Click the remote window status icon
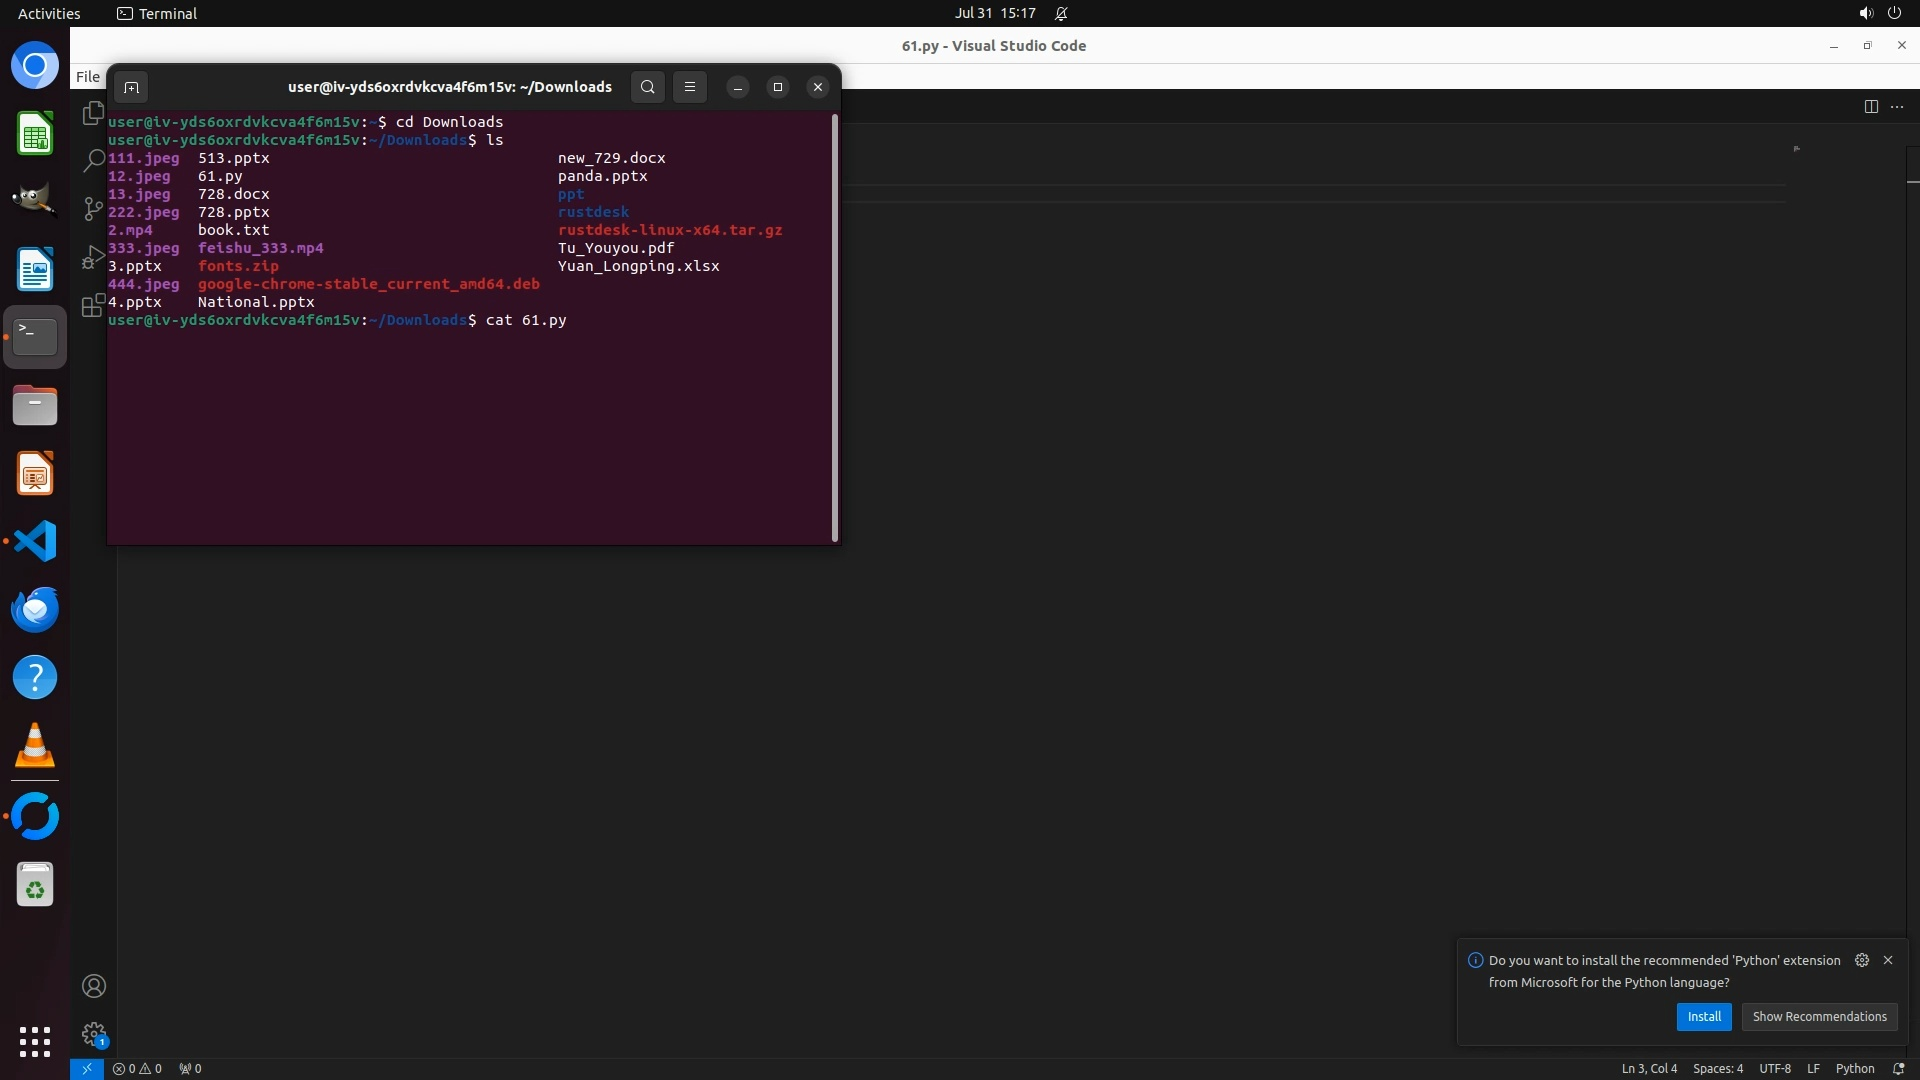The height and width of the screenshot is (1080, 1920). click(87, 1069)
